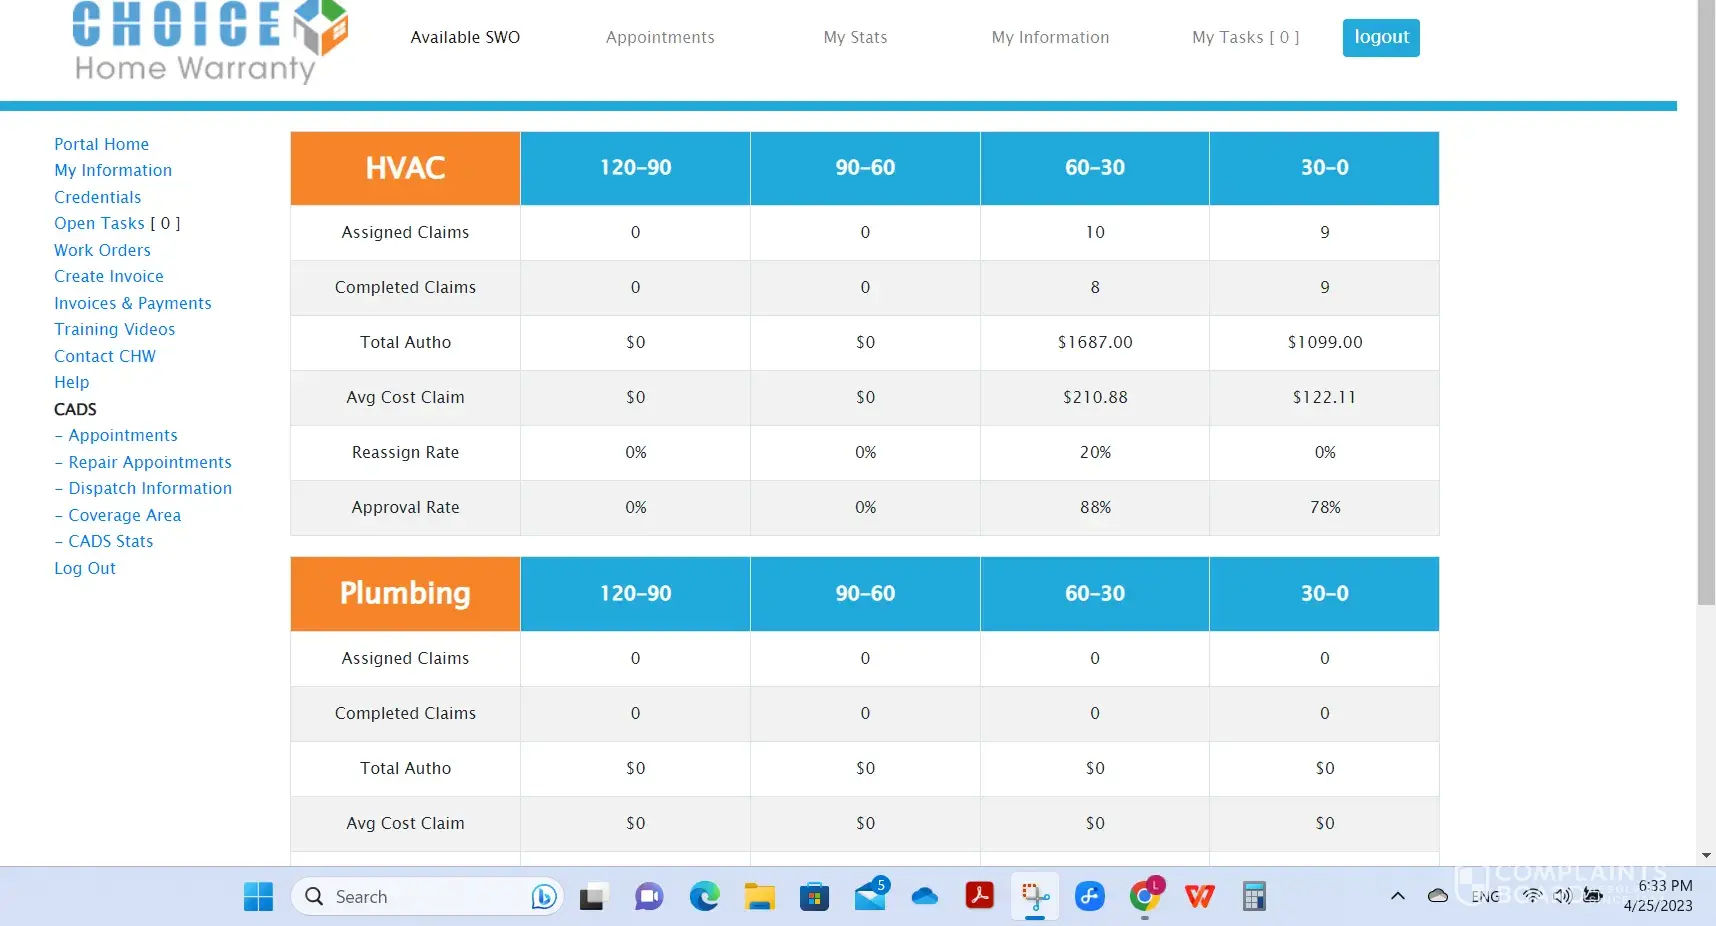Click the page's vertical scrollbar thumb
The width and height of the screenshot is (1716, 926).
click(1706, 300)
